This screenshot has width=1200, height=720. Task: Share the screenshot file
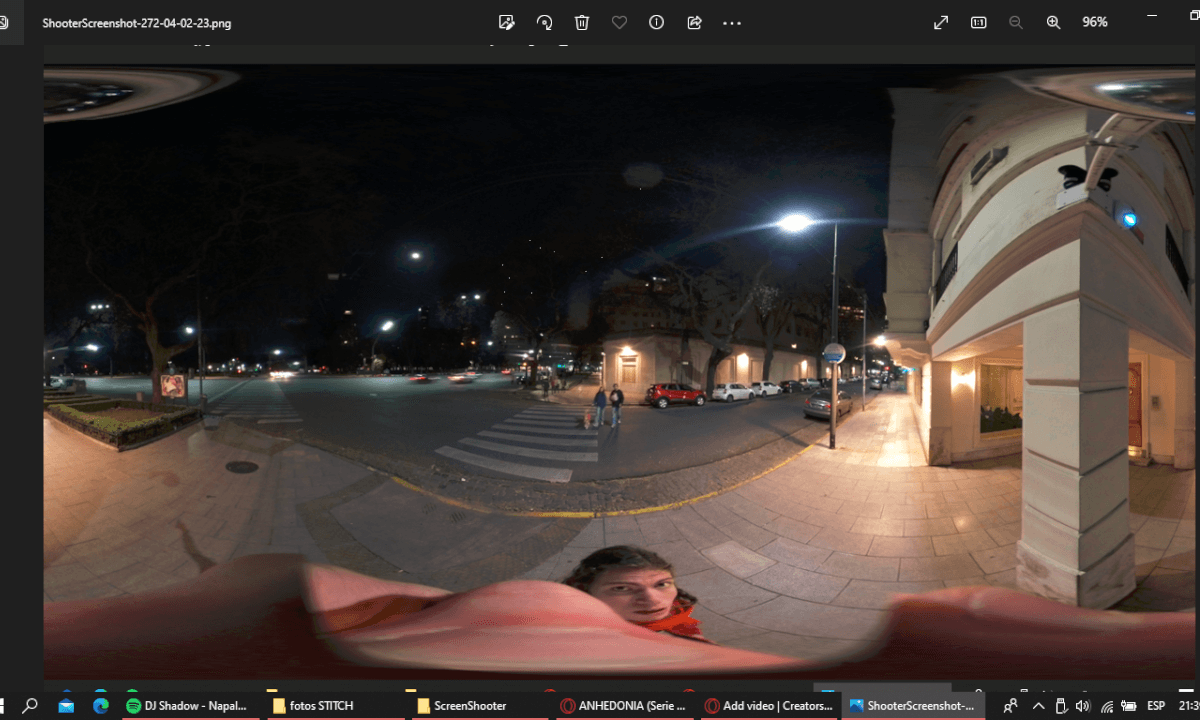[694, 22]
